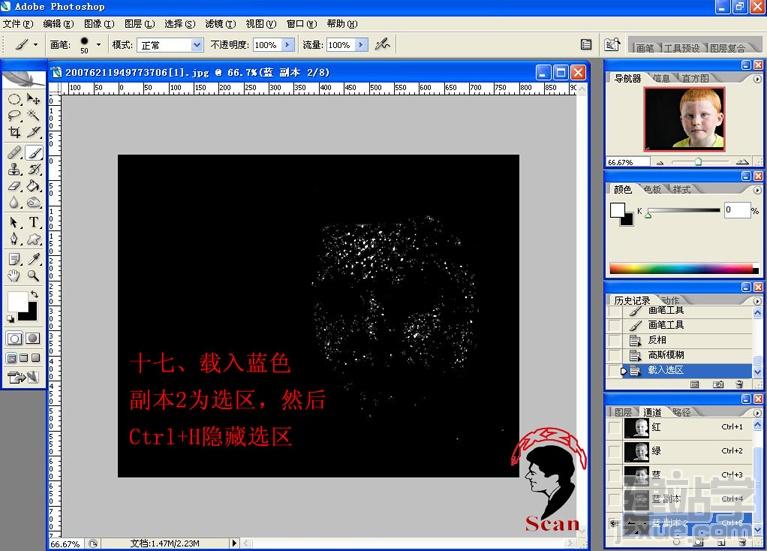Screen dimensions: 767x551
Task: Open the 图像(I) menu
Action: [x=99, y=23]
